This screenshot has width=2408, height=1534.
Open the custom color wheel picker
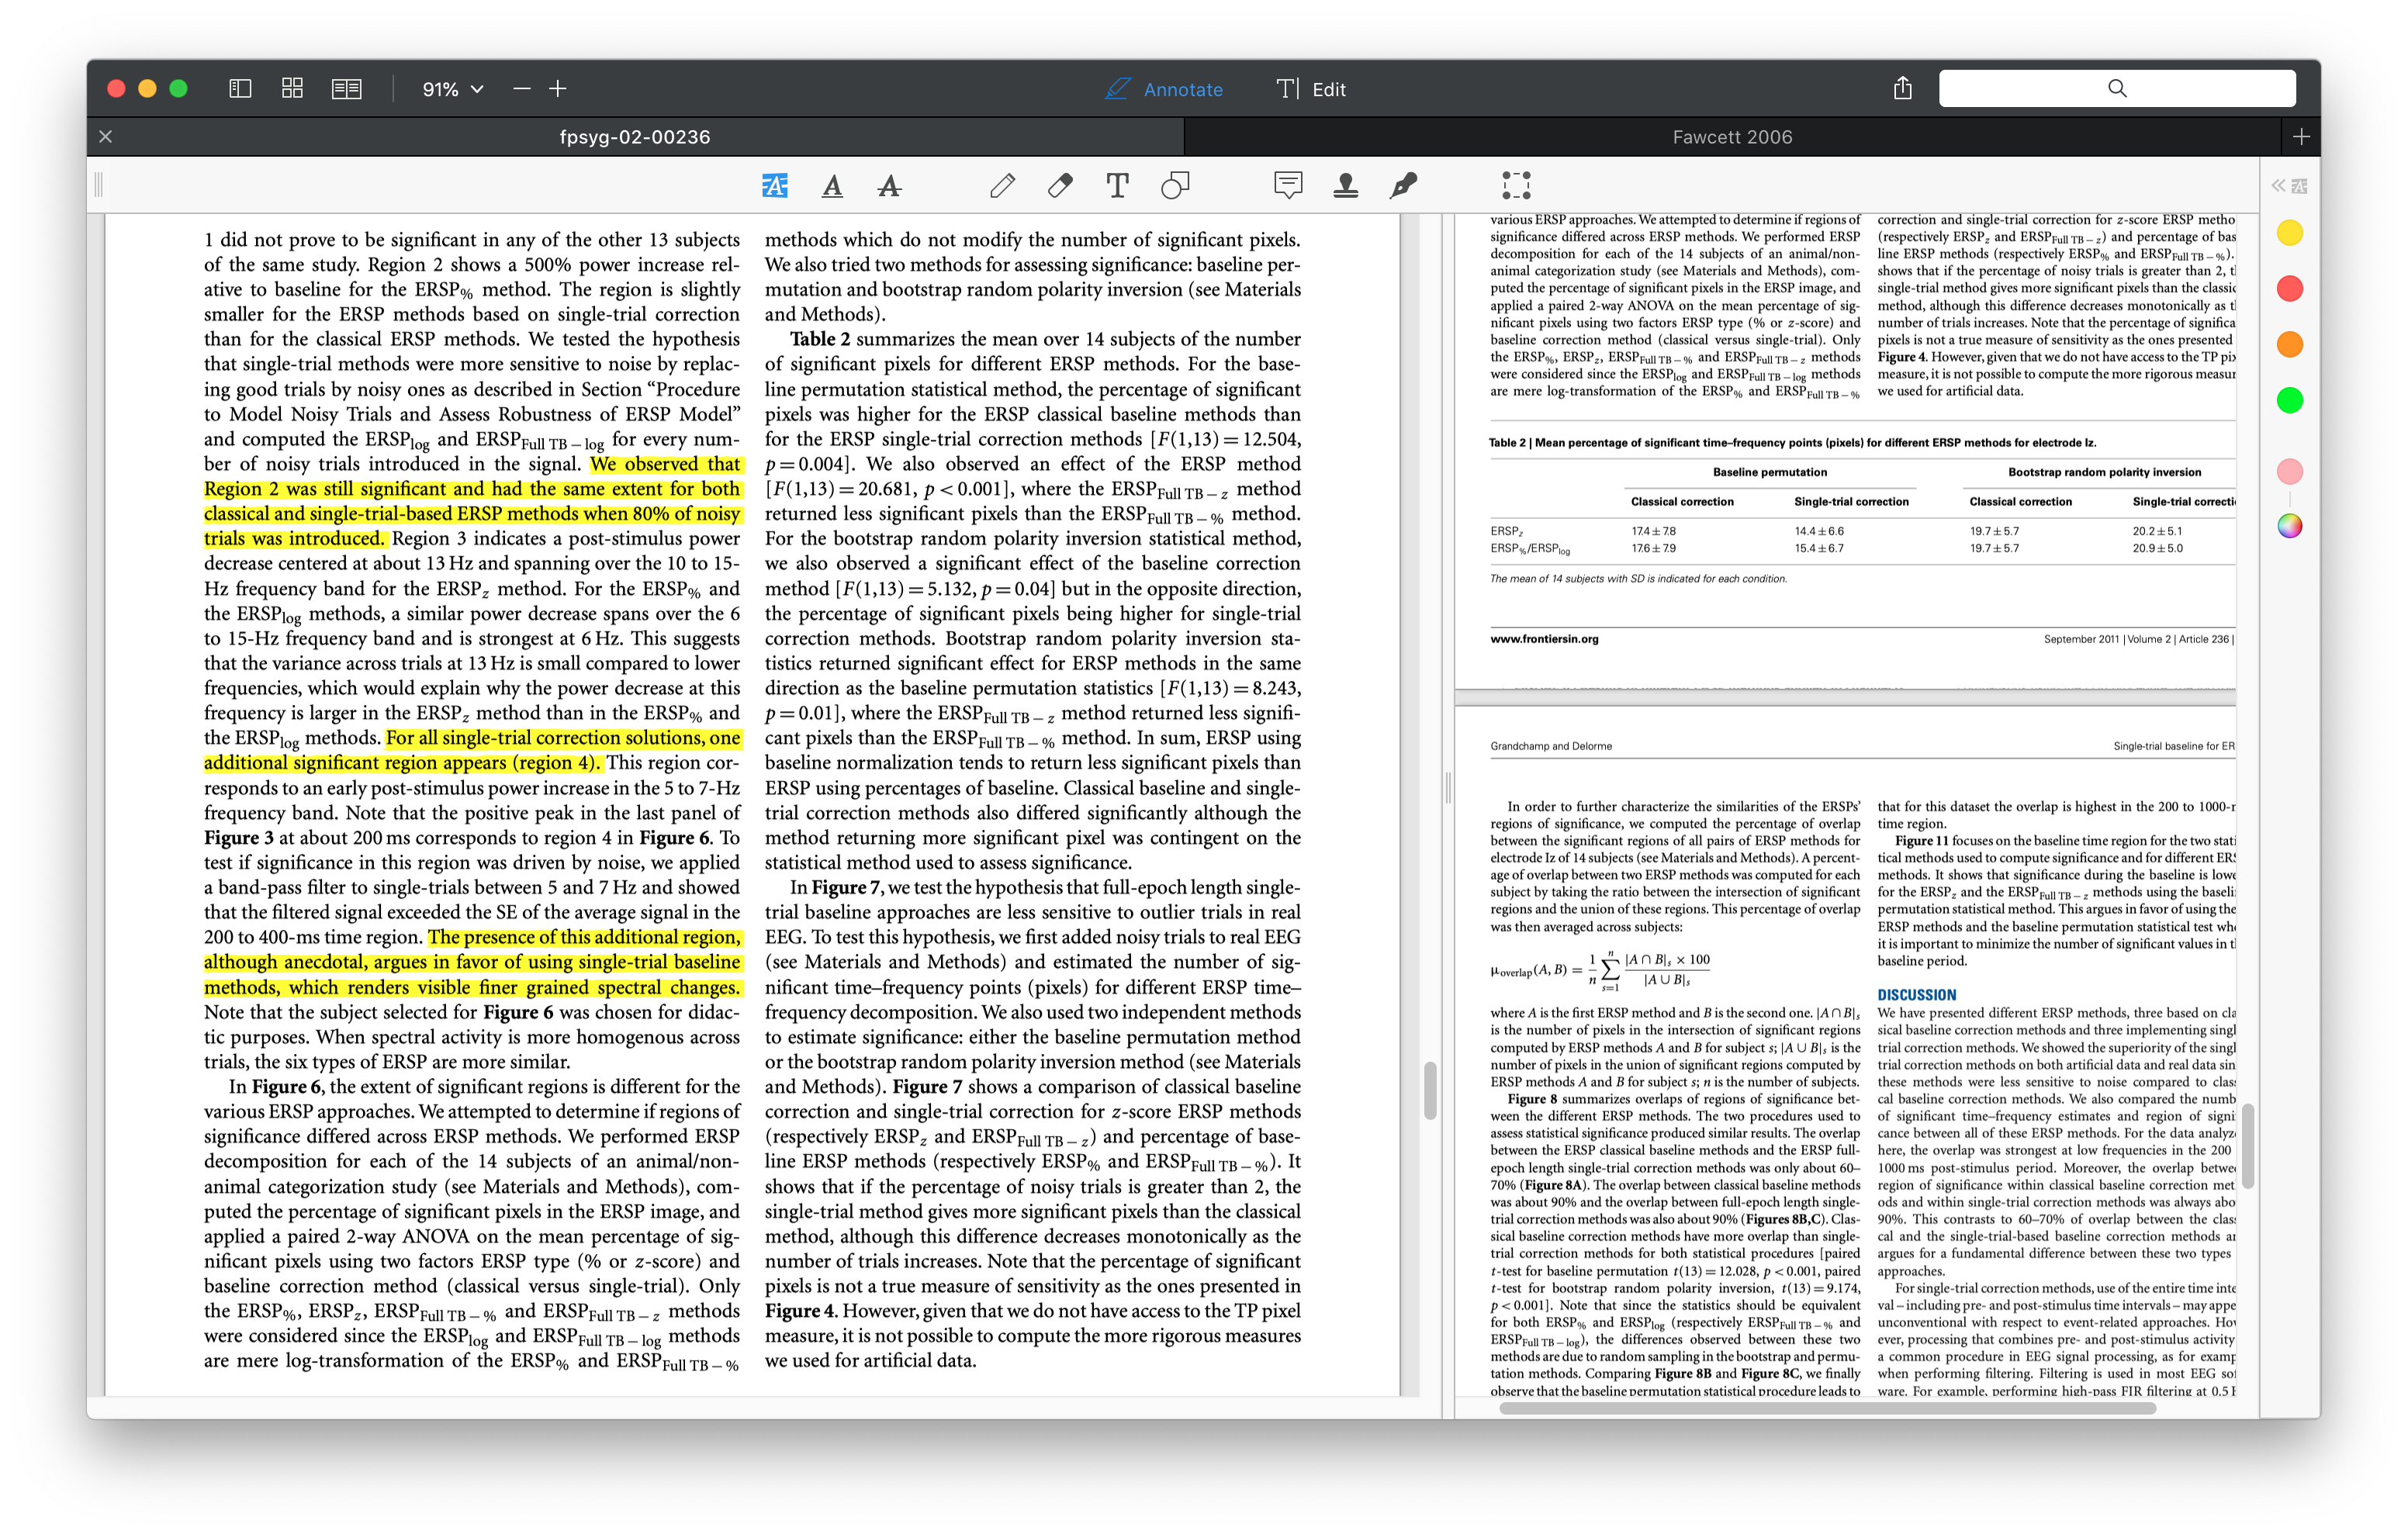pos(2289,527)
